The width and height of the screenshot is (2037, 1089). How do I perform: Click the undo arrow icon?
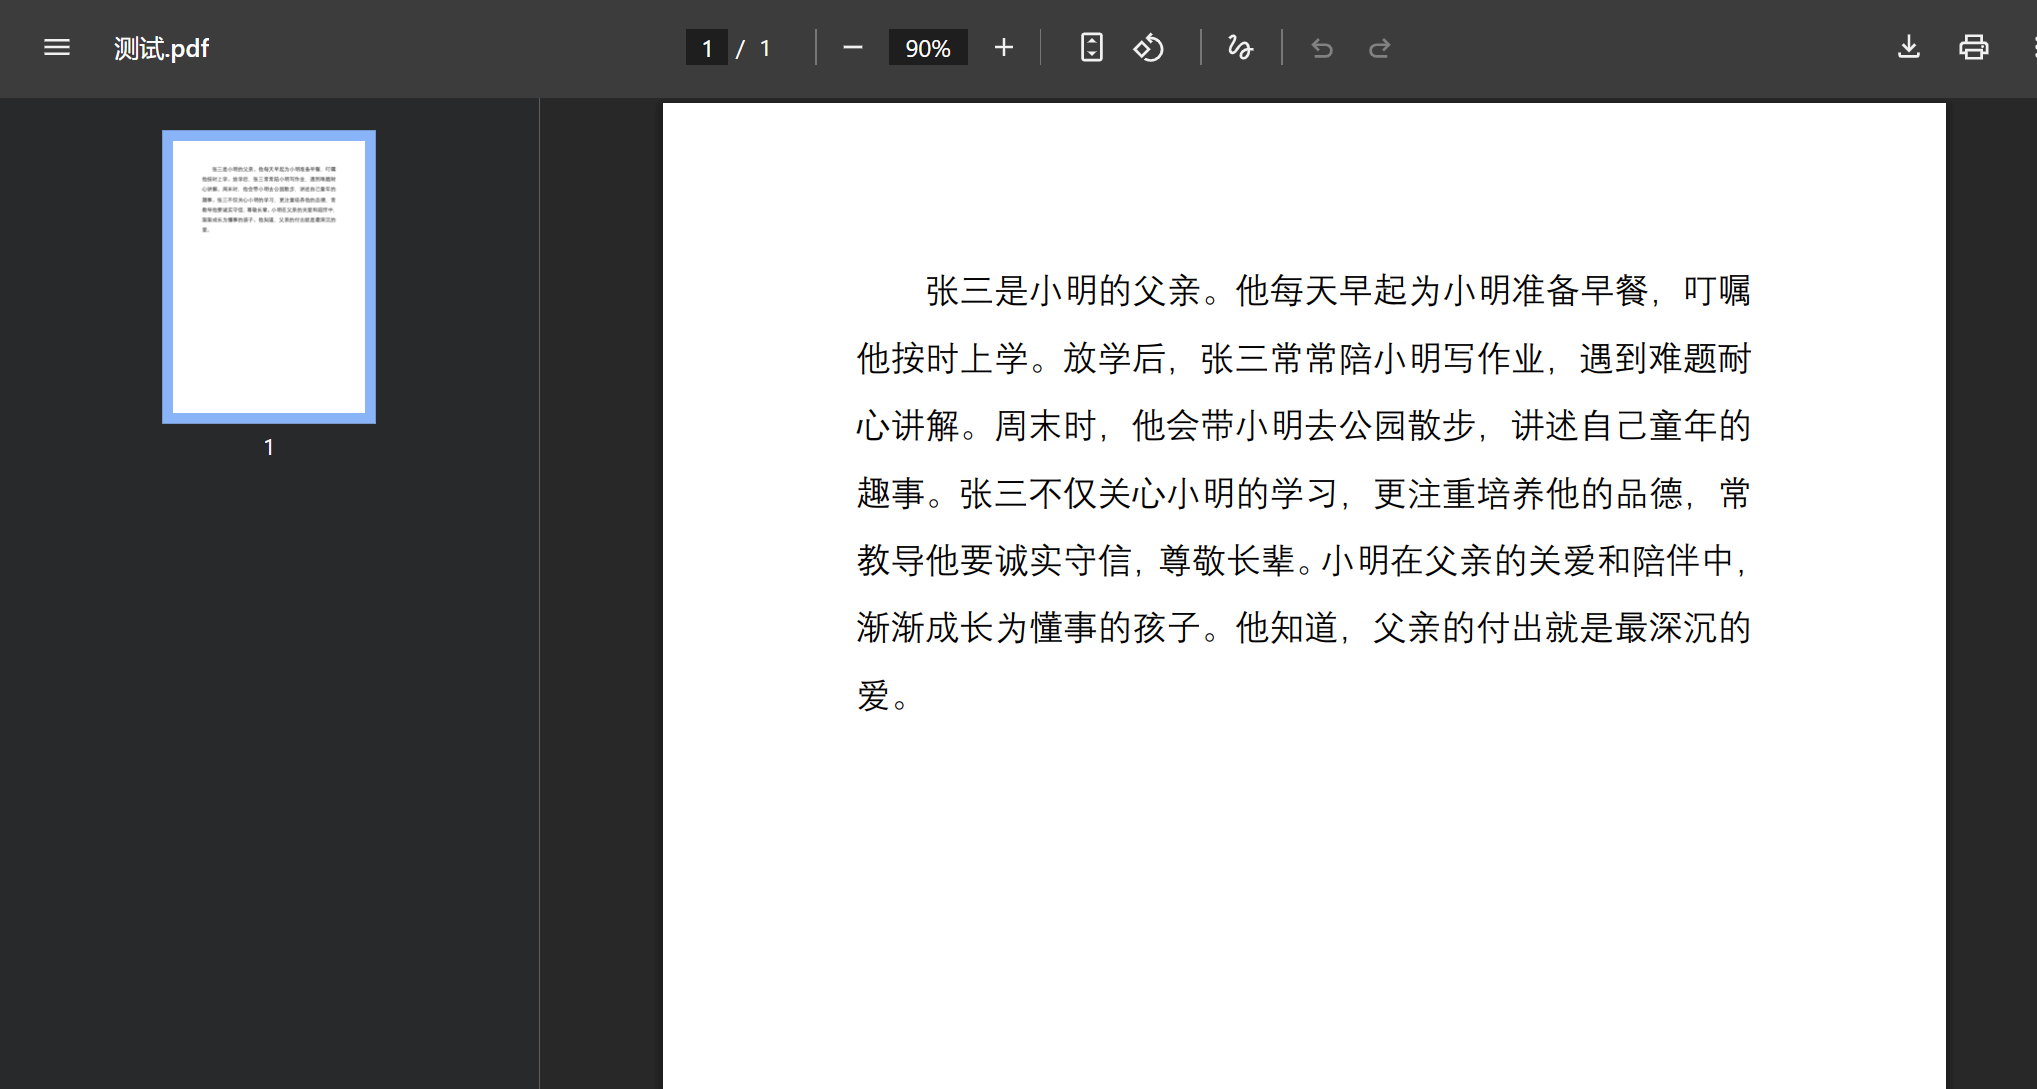1322,48
